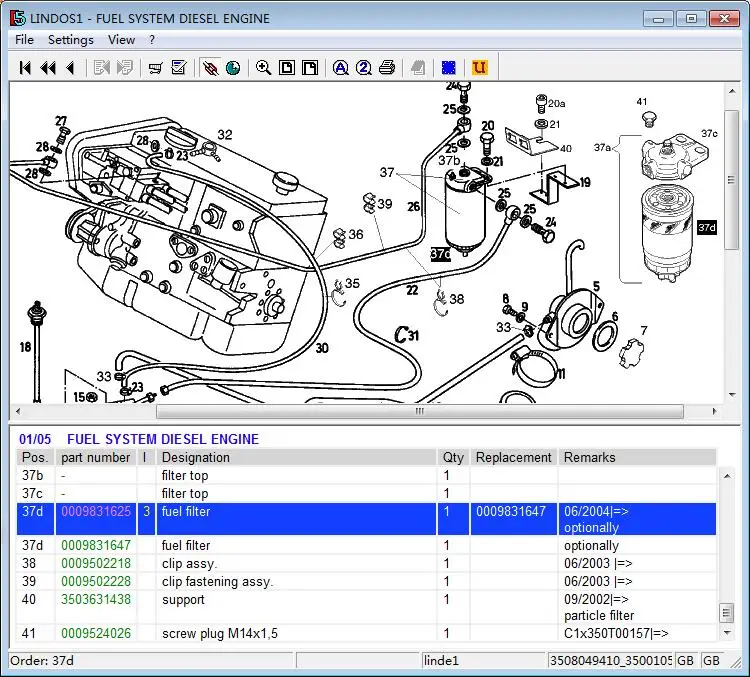Image resolution: width=750 pixels, height=677 pixels.
Task: Click the double left arrow rewind icon
Action: coord(48,68)
